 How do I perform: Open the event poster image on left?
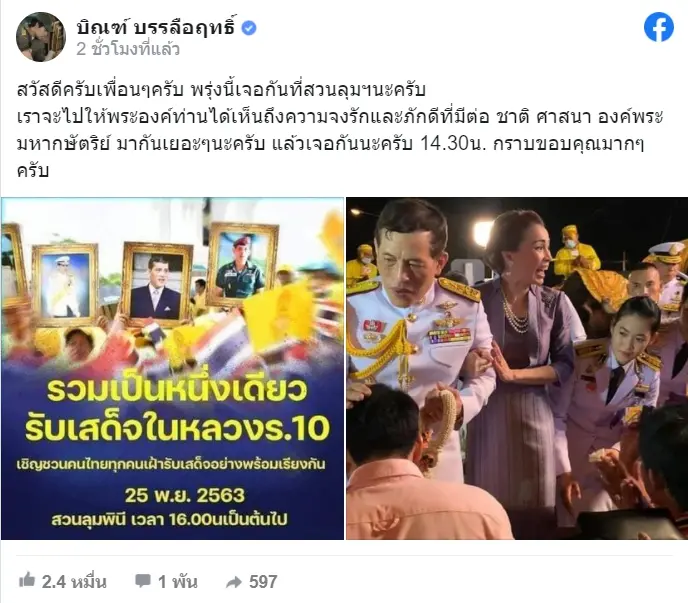pyautogui.click(x=172, y=369)
